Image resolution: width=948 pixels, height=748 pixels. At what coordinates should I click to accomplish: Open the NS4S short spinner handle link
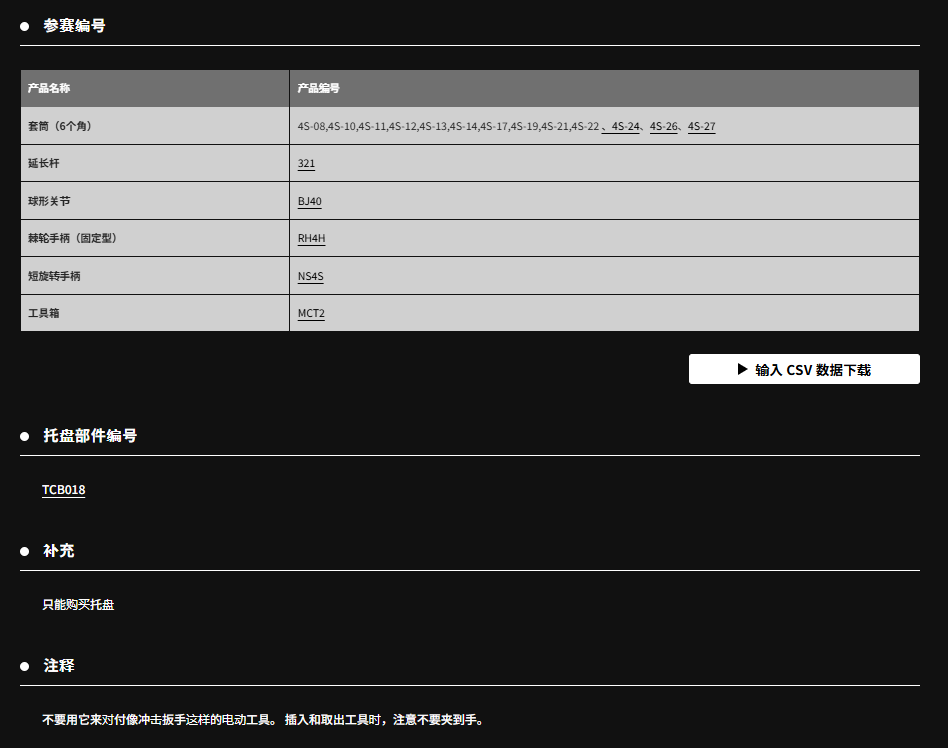[x=311, y=276]
